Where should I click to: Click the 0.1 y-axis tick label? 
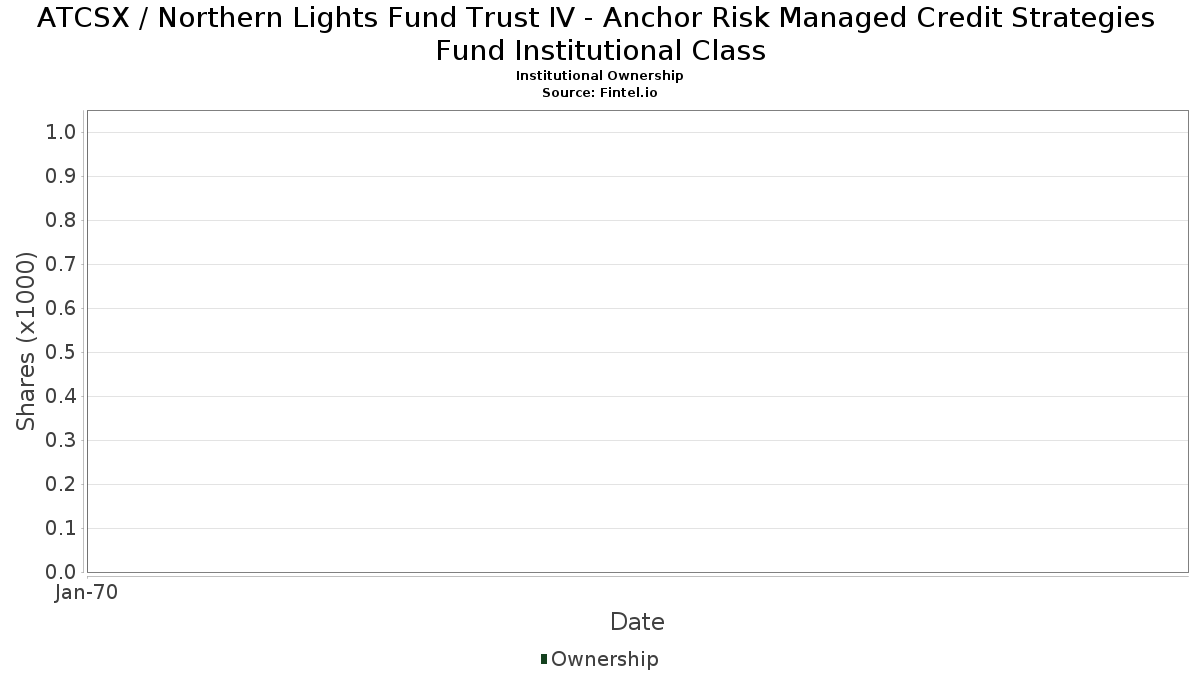point(62,529)
